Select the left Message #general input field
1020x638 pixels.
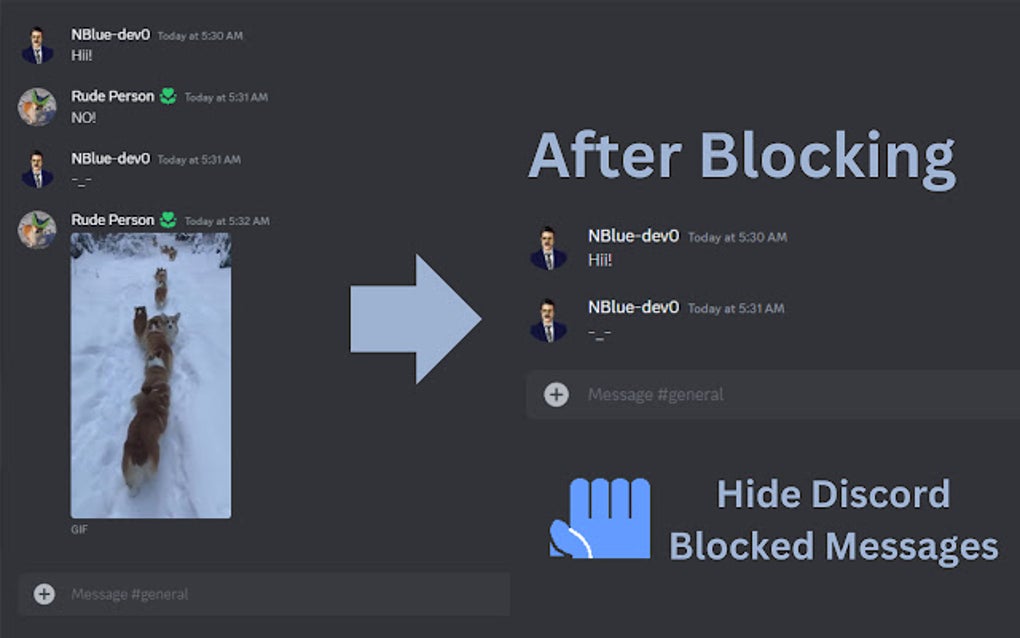200,594
